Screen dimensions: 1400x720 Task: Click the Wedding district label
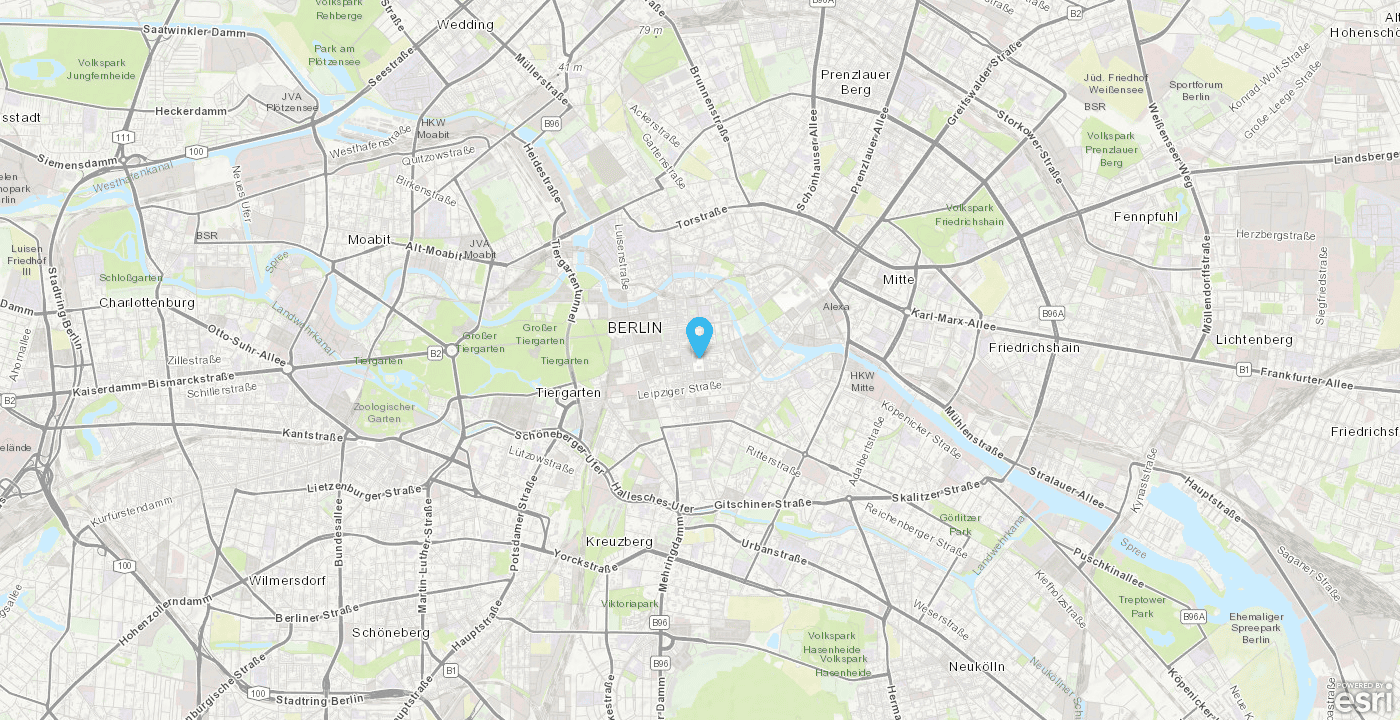(465, 24)
